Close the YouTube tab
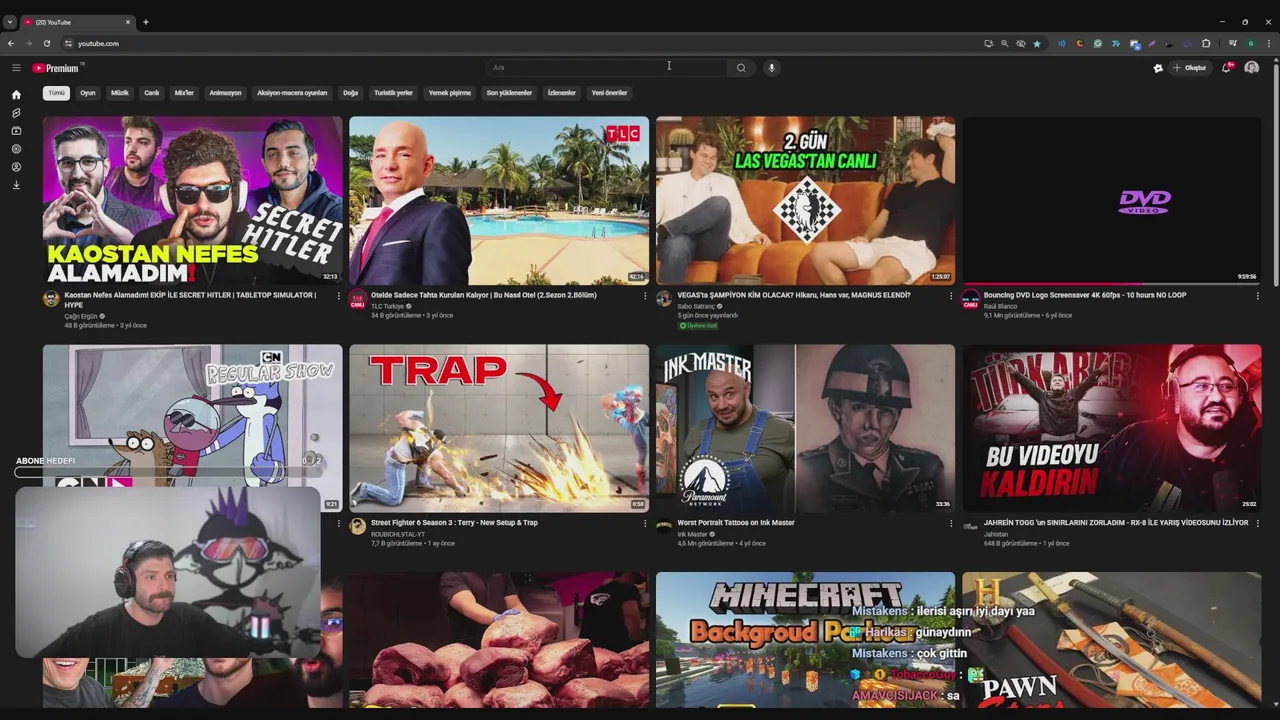 128,22
